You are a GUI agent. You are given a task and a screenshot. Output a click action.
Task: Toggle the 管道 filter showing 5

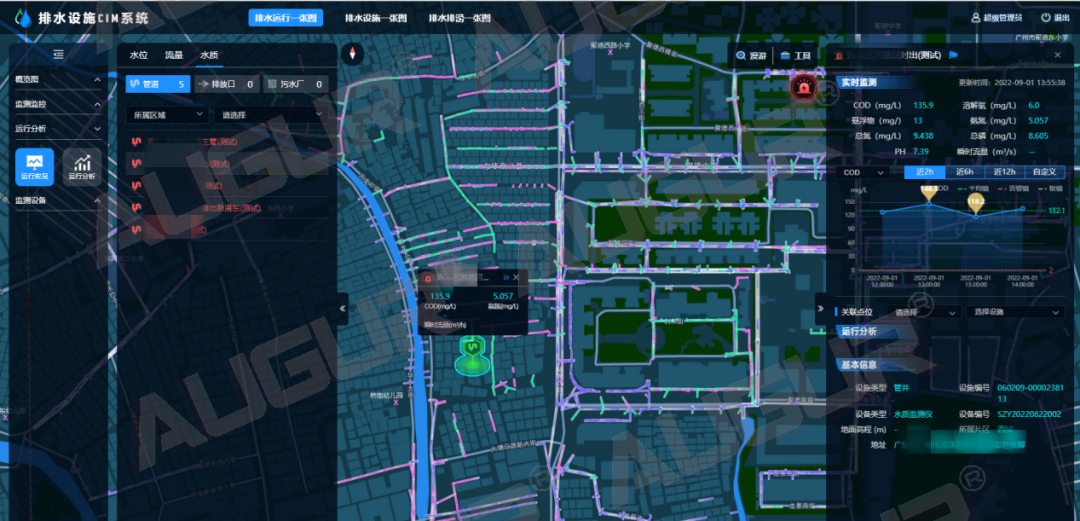[156, 85]
